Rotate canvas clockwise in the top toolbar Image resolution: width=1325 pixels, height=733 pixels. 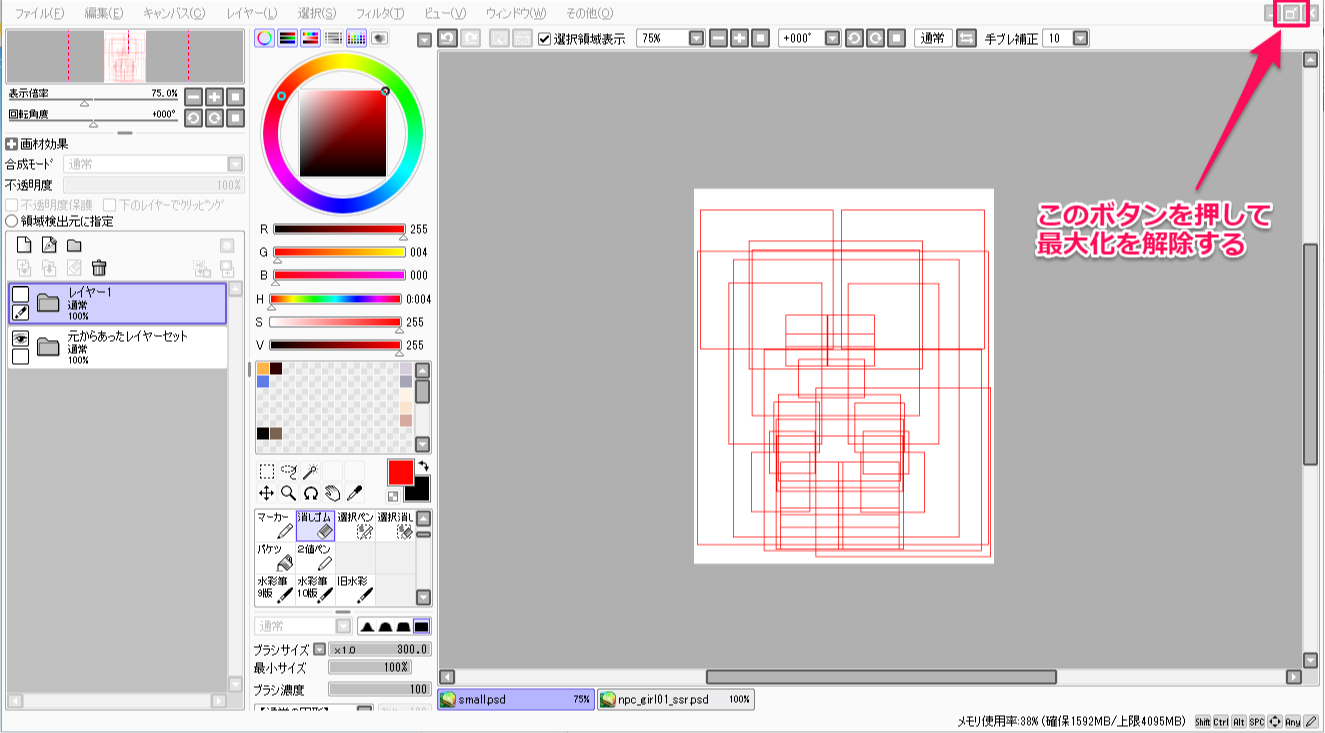(876, 38)
